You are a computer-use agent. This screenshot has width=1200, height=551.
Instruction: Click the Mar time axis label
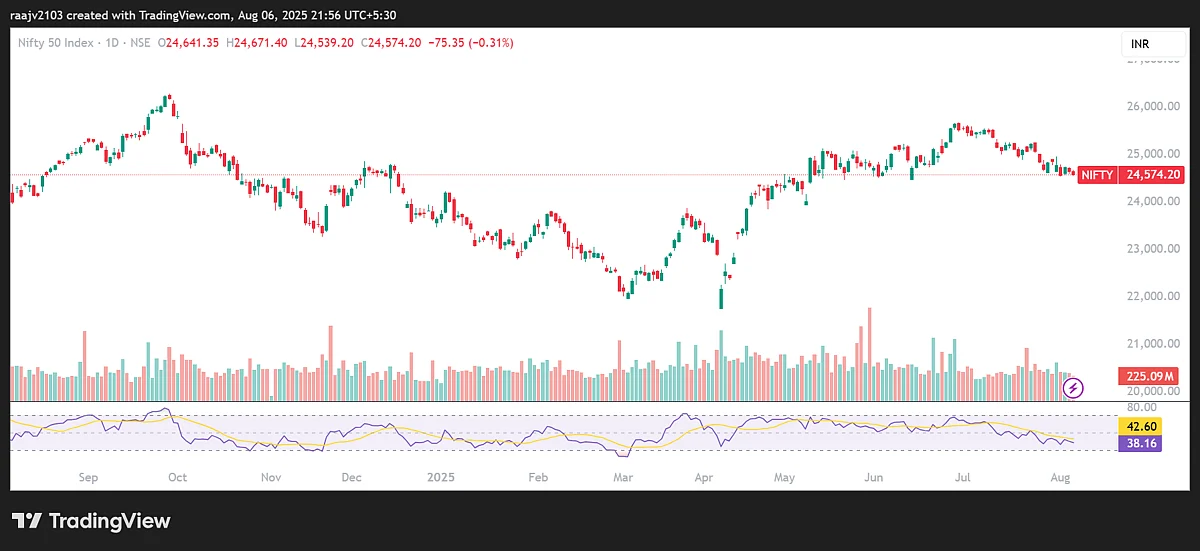pyautogui.click(x=622, y=478)
